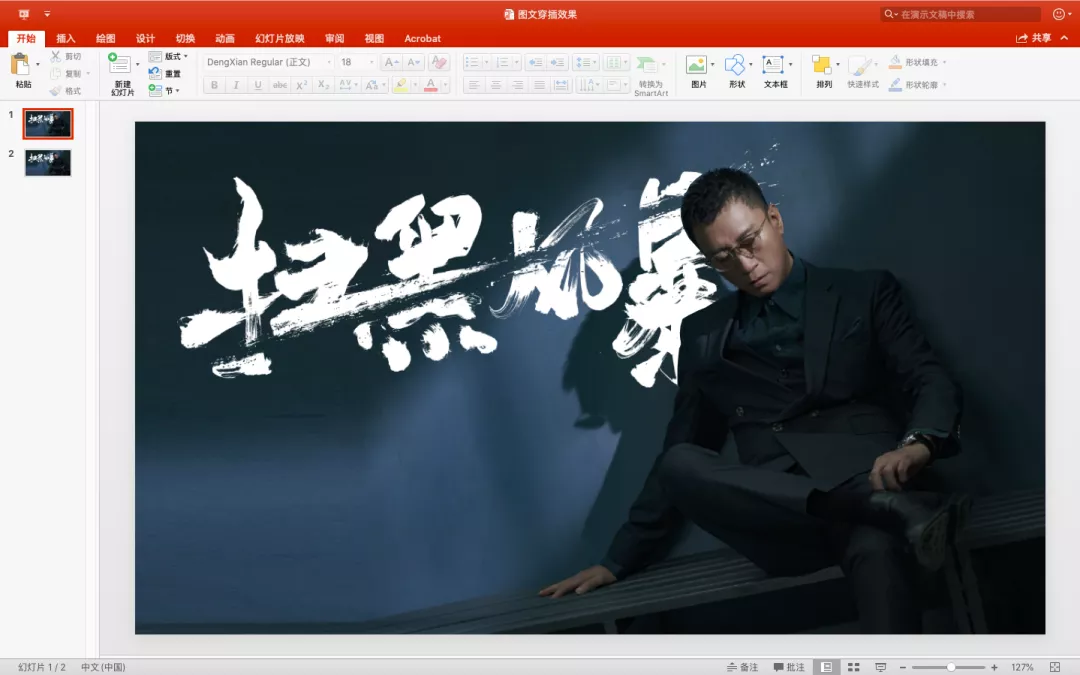Viewport: 1080px width, 675px height.
Task: Increase font size with the A-up icon
Action: [391, 62]
